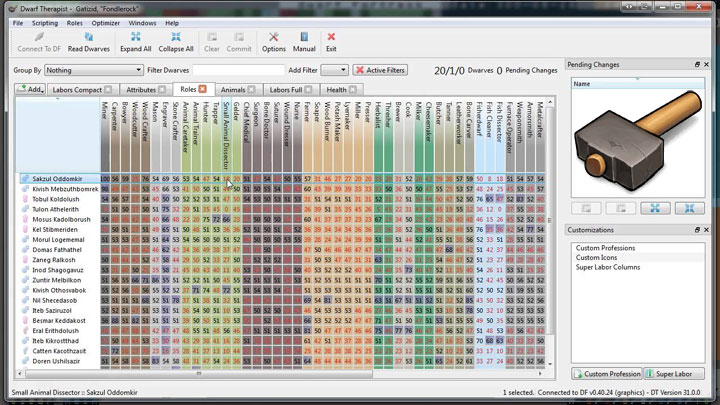Viewport: 720px width, 405px height.
Task: Click the Read Dwarves toolbar icon
Action: [88, 41]
